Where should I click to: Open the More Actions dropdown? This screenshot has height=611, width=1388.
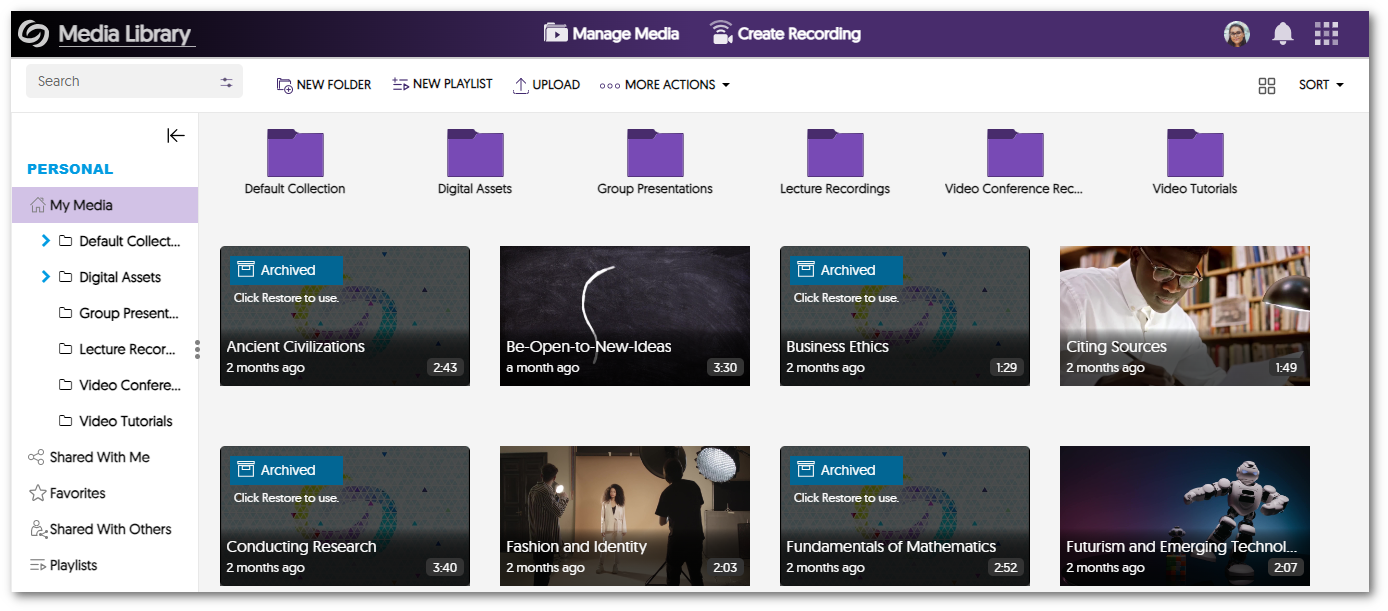click(x=664, y=85)
